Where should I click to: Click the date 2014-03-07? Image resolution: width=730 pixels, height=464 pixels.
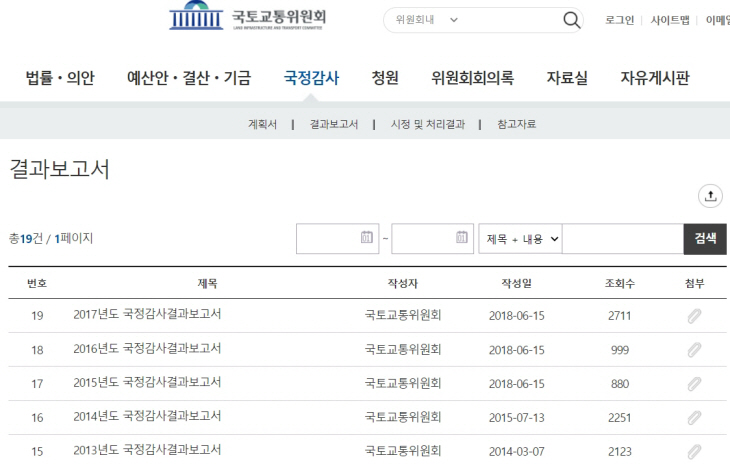point(516,451)
